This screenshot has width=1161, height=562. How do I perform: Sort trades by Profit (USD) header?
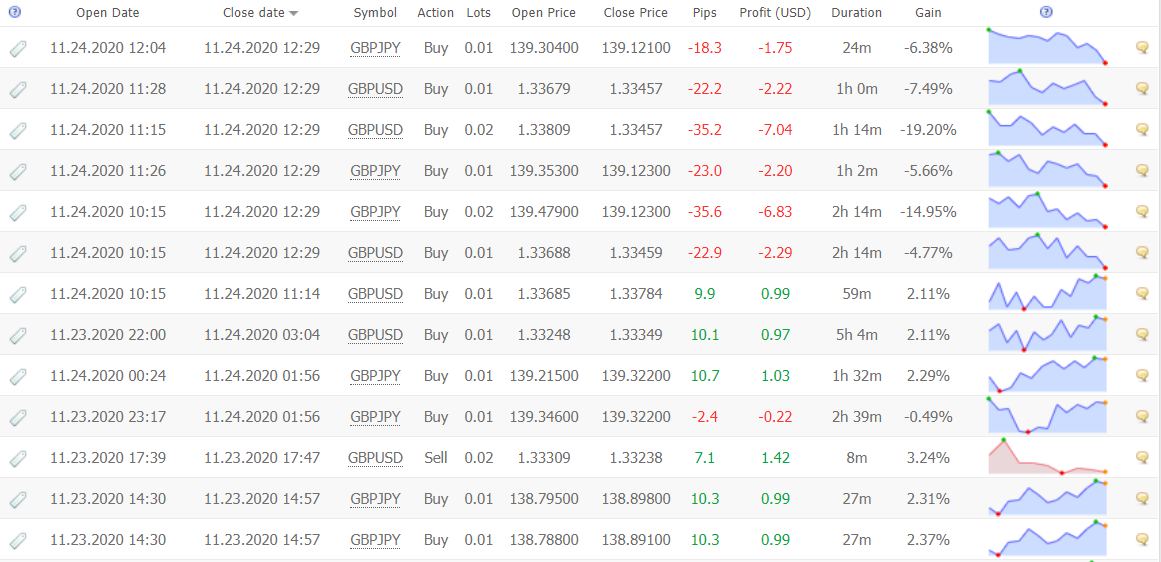774,13
